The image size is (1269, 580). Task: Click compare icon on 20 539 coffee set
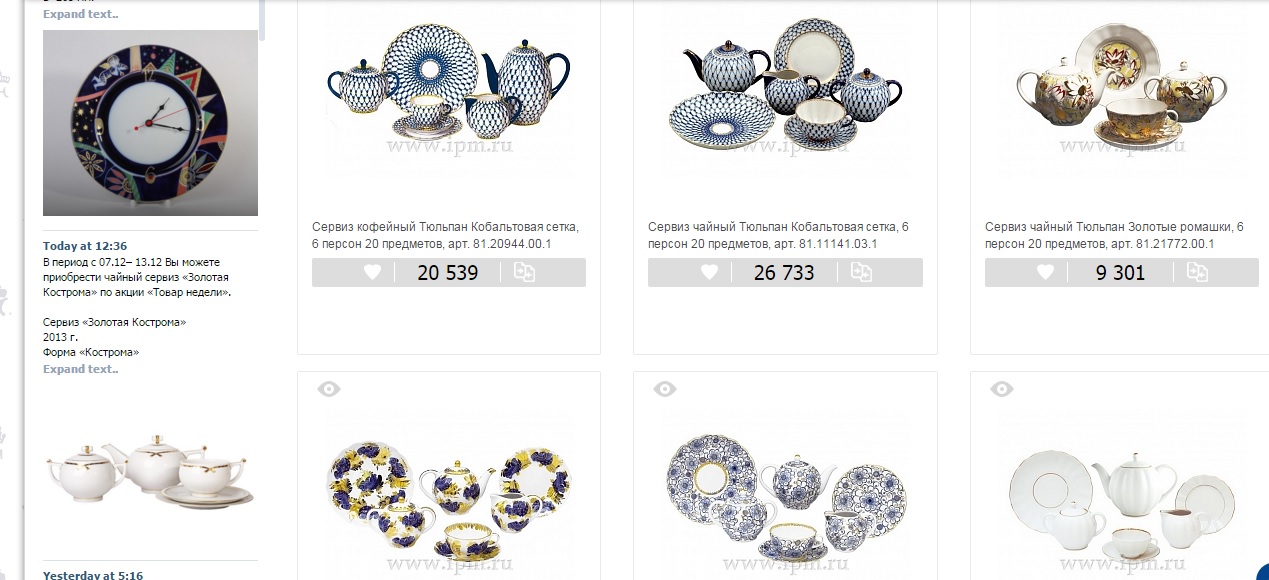[525, 272]
